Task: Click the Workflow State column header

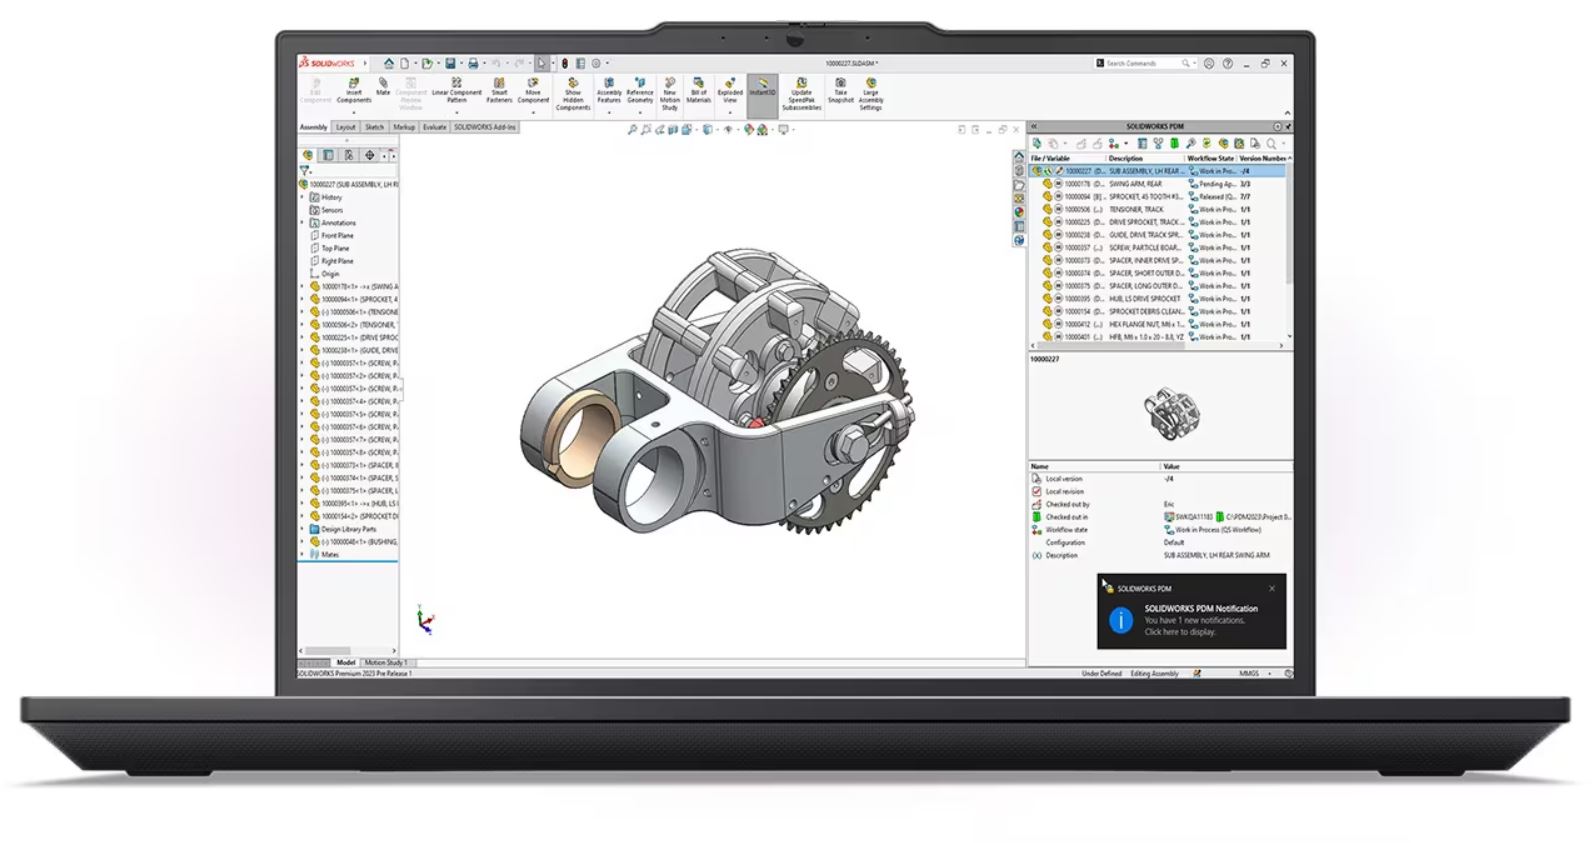Action: (1210, 158)
